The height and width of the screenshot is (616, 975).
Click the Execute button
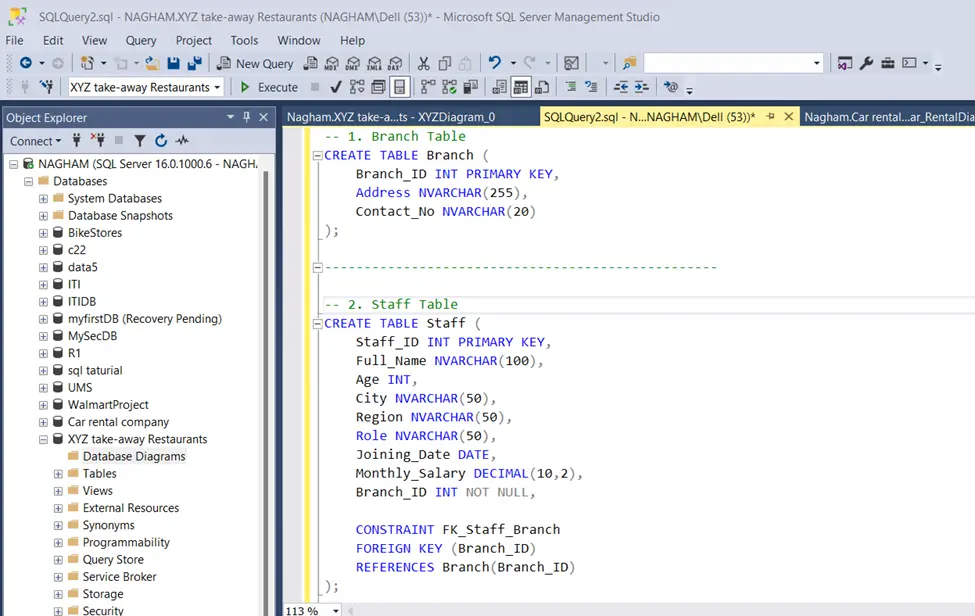coord(269,87)
